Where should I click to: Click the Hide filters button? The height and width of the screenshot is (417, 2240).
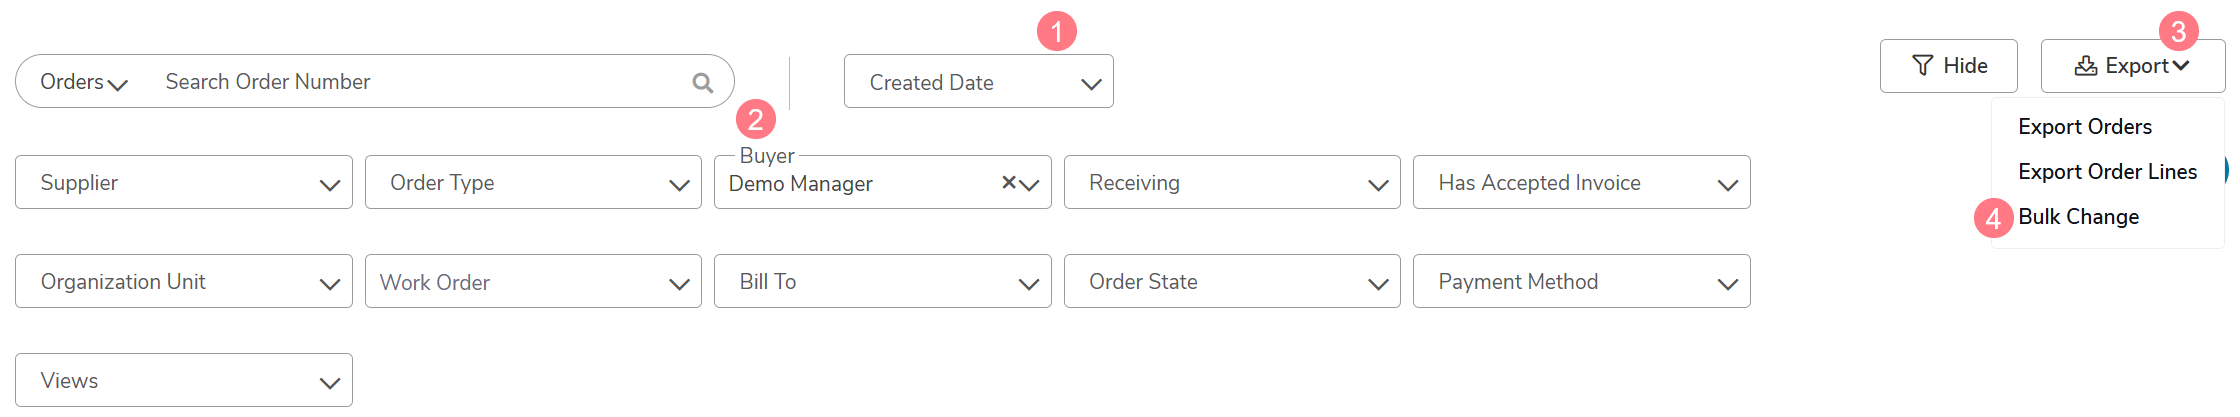point(1948,66)
